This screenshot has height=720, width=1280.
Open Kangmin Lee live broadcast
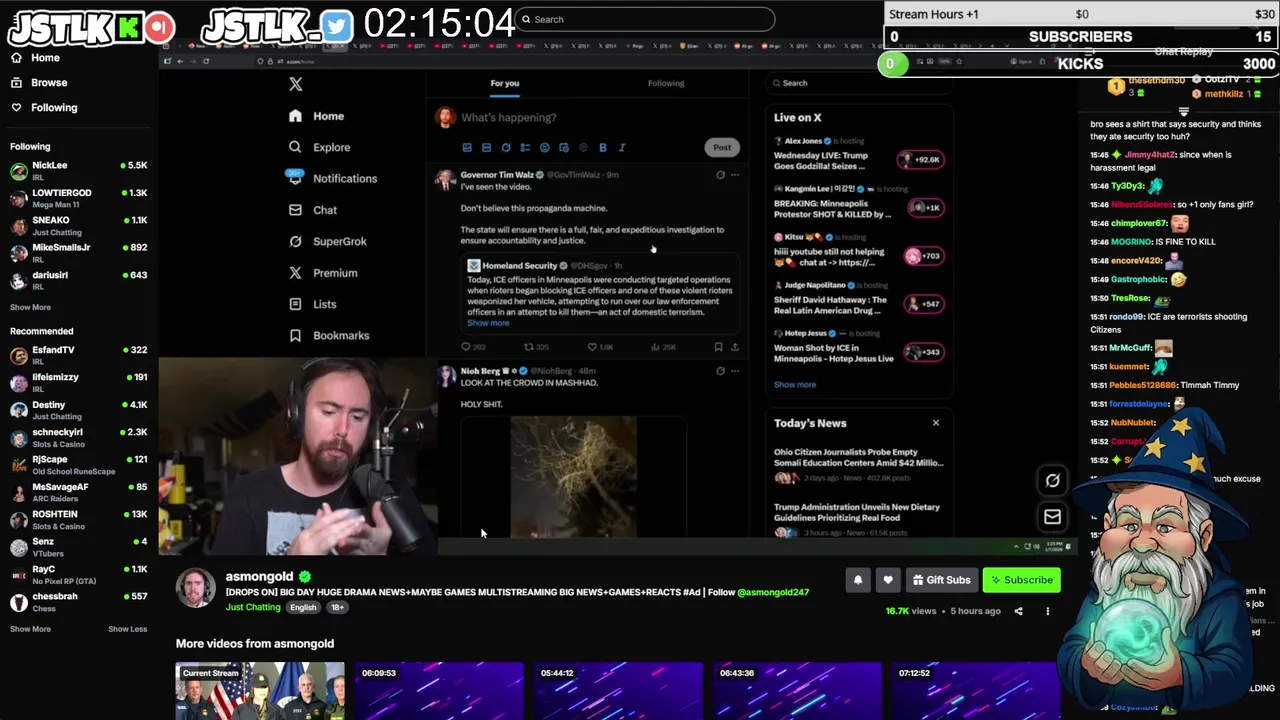(x=858, y=201)
